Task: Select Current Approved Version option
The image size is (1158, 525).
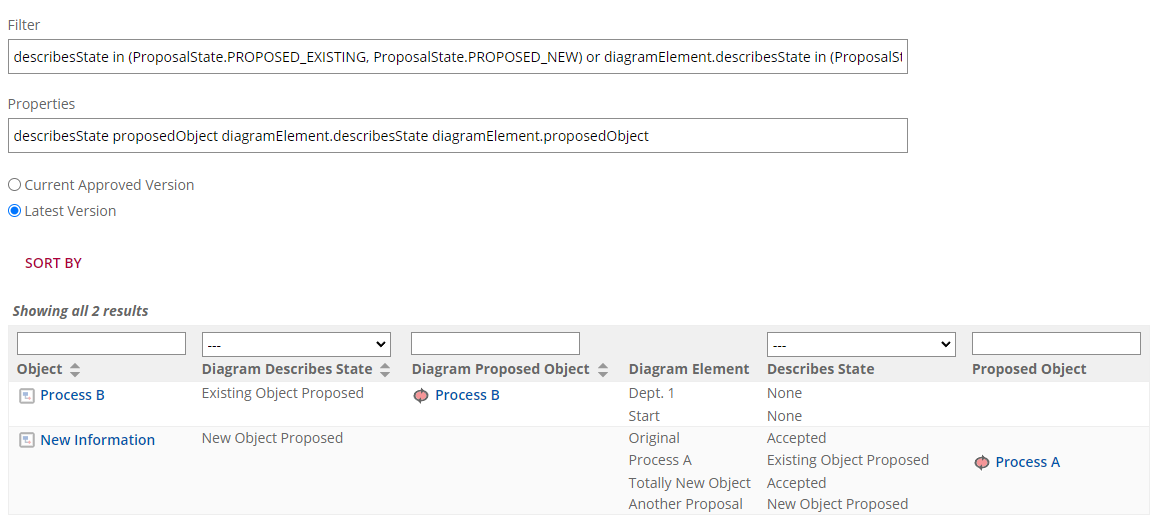Action: (15, 185)
